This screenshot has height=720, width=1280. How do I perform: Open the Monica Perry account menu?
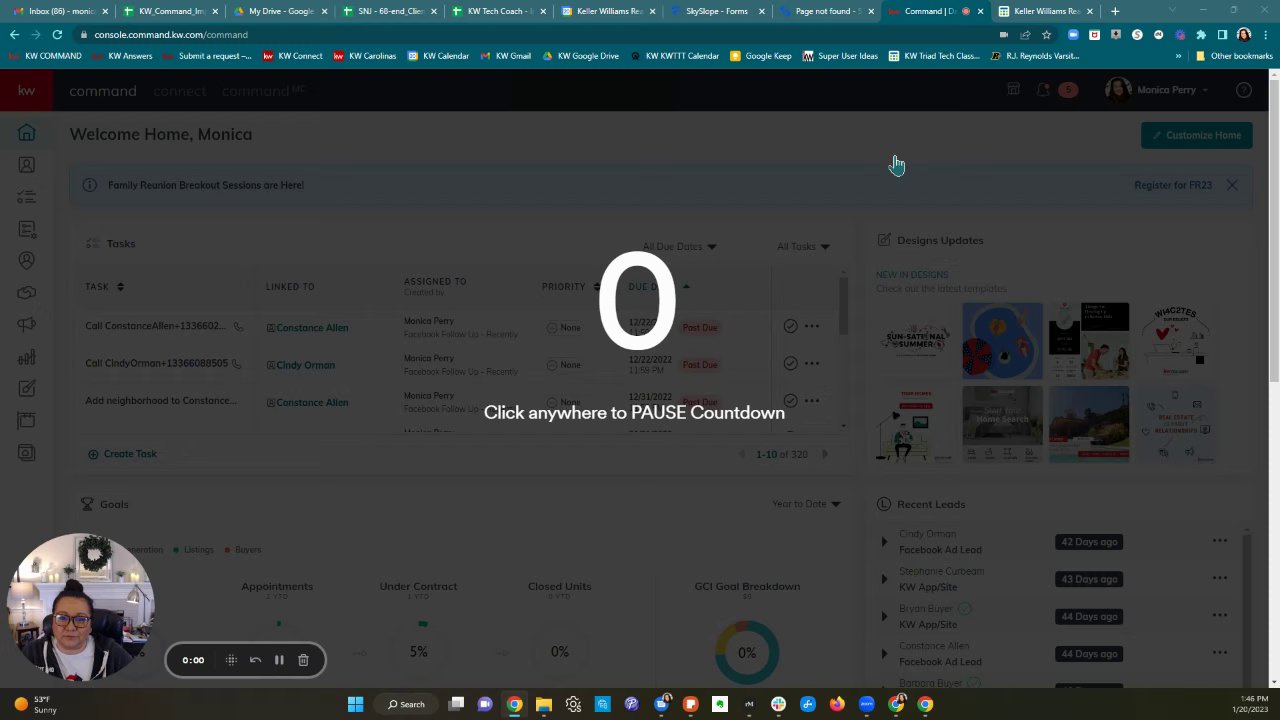point(1158,90)
